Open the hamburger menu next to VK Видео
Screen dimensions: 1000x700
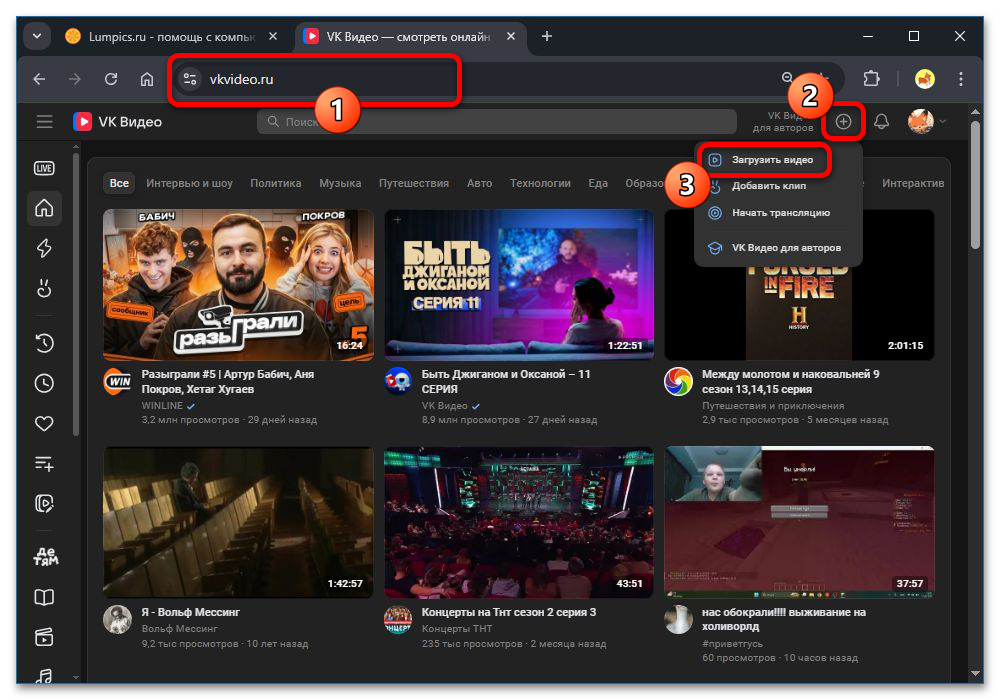[44, 121]
